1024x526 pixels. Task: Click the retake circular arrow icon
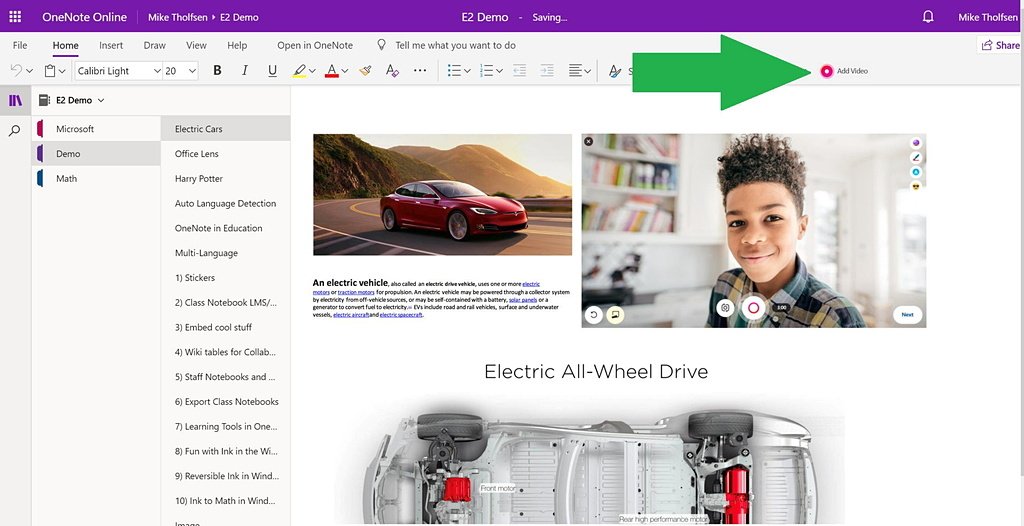[594, 314]
